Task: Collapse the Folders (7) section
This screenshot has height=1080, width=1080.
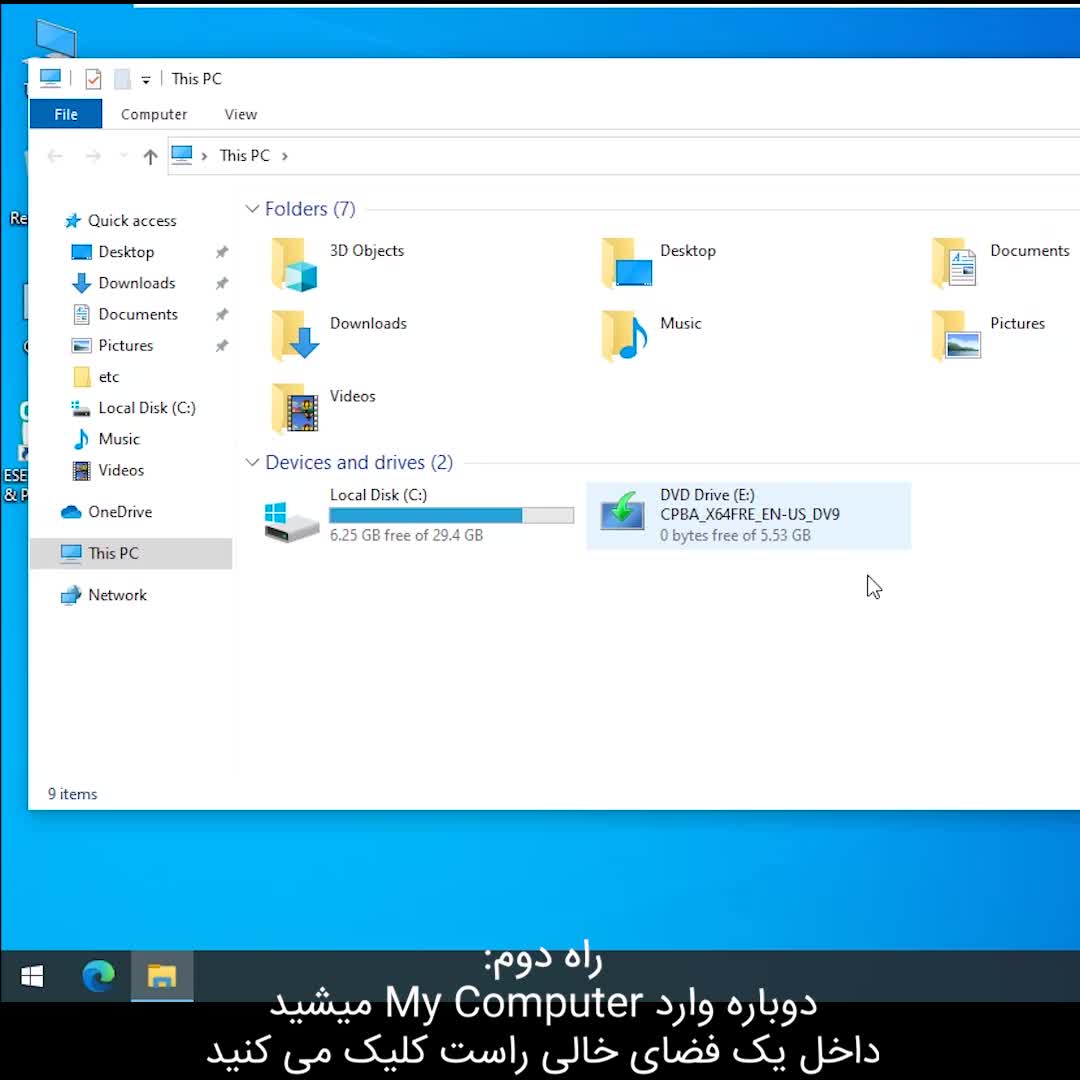Action: pyautogui.click(x=252, y=209)
